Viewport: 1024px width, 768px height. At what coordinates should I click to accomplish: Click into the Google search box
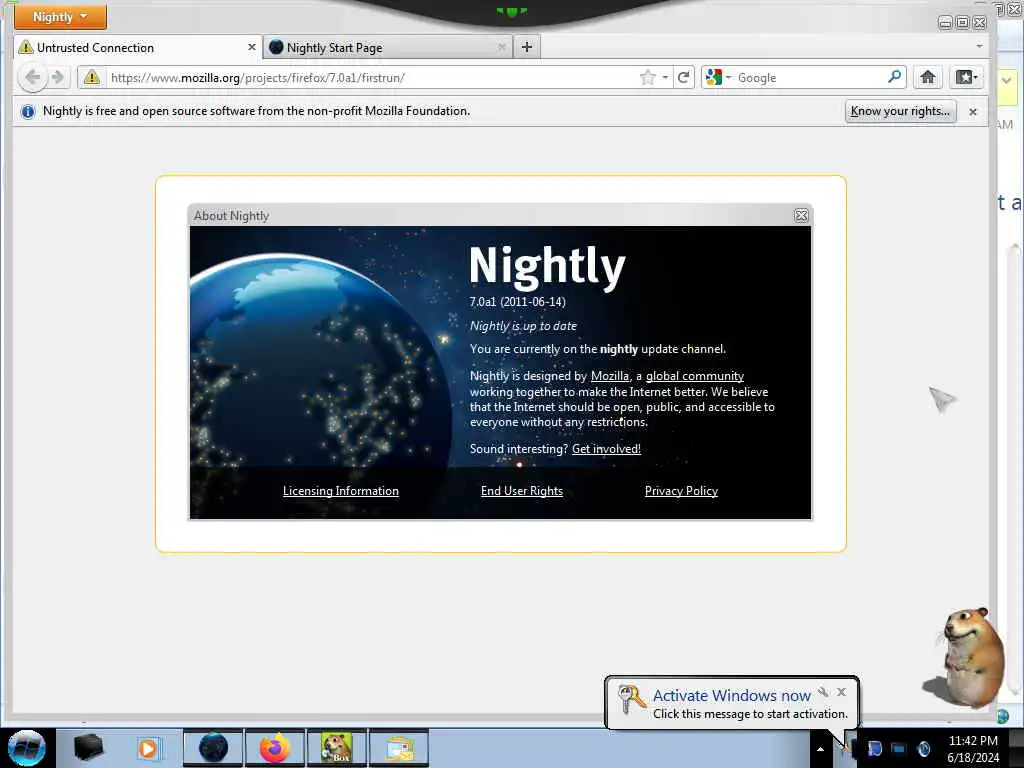click(810, 78)
